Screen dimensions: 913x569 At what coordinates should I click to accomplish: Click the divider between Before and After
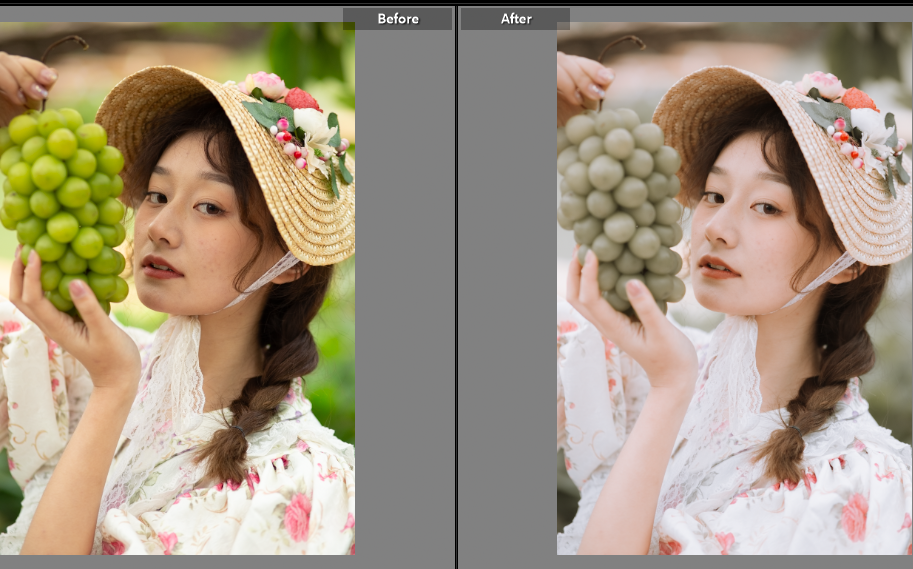click(x=456, y=290)
